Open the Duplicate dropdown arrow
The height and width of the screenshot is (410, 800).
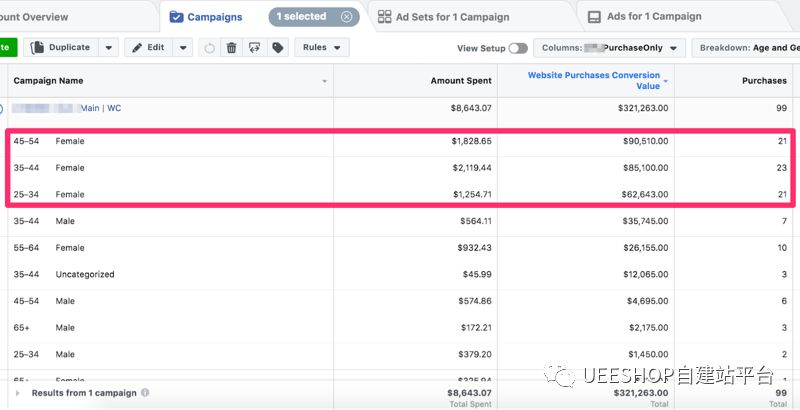tap(108, 48)
